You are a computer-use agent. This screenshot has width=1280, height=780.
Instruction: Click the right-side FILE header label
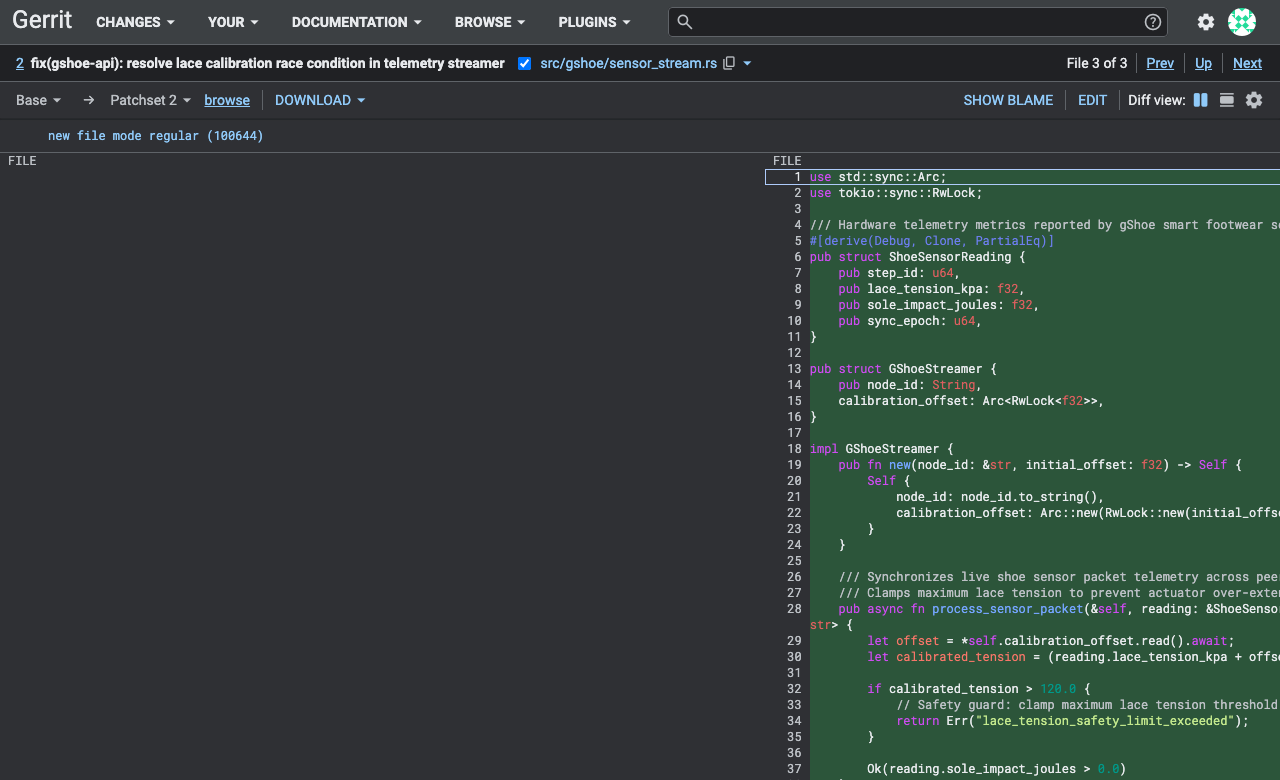(x=787, y=161)
